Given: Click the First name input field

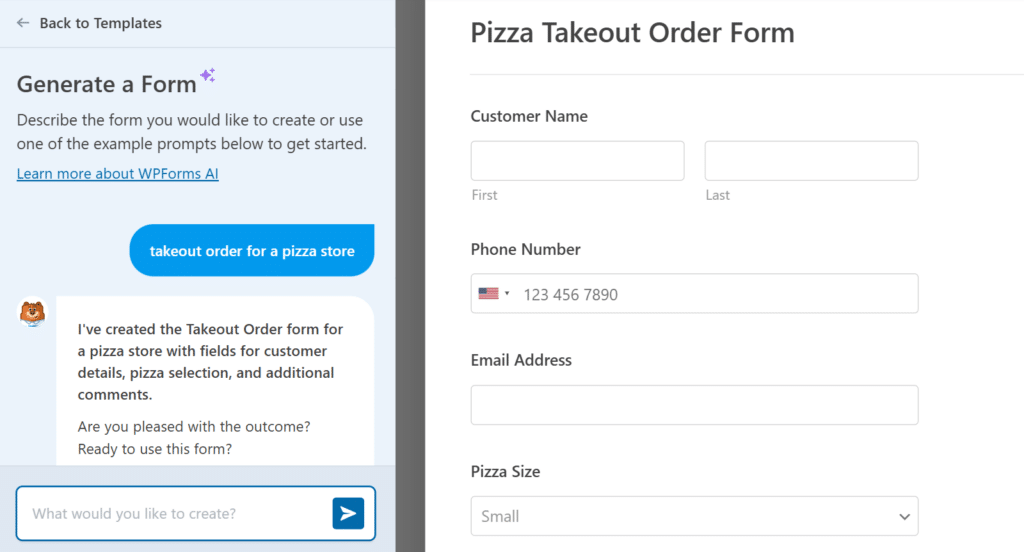Looking at the screenshot, I should pyautogui.click(x=577, y=161).
